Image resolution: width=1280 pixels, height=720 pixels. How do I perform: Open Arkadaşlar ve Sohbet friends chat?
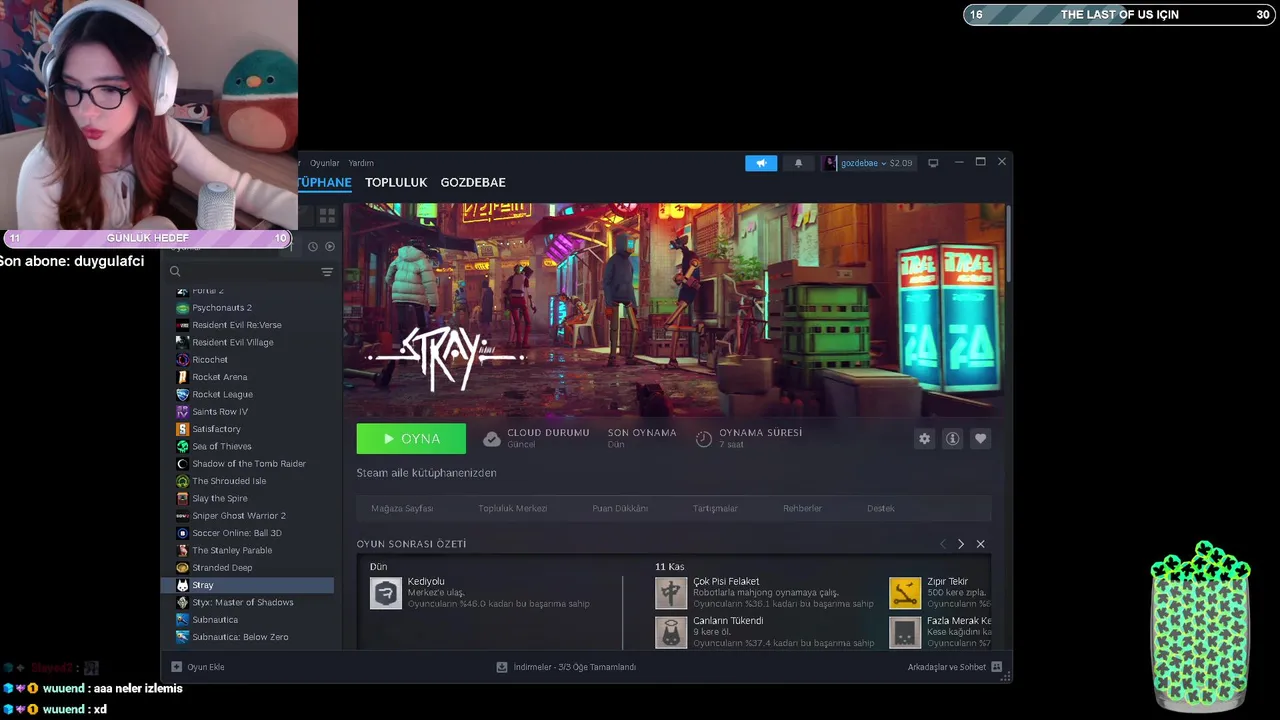955,667
